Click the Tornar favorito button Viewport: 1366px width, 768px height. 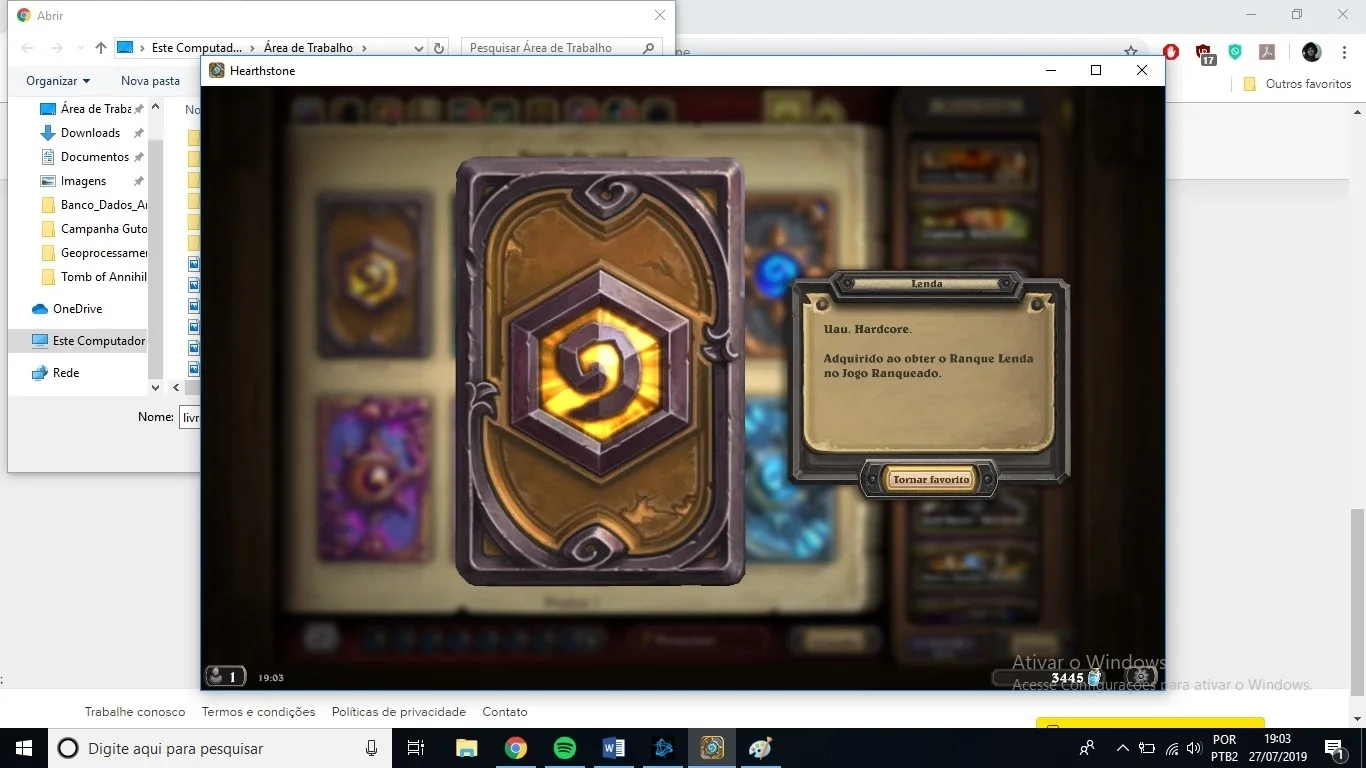coord(931,479)
